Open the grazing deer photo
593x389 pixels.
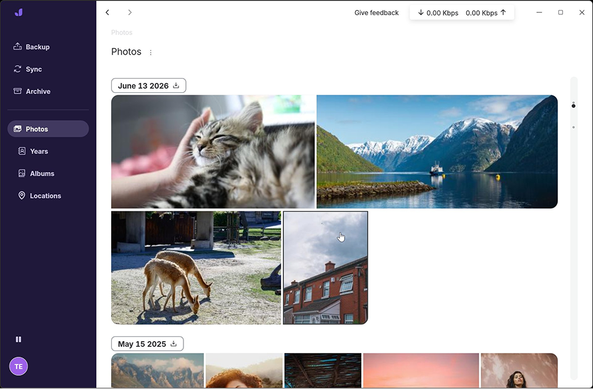click(x=196, y=268)
